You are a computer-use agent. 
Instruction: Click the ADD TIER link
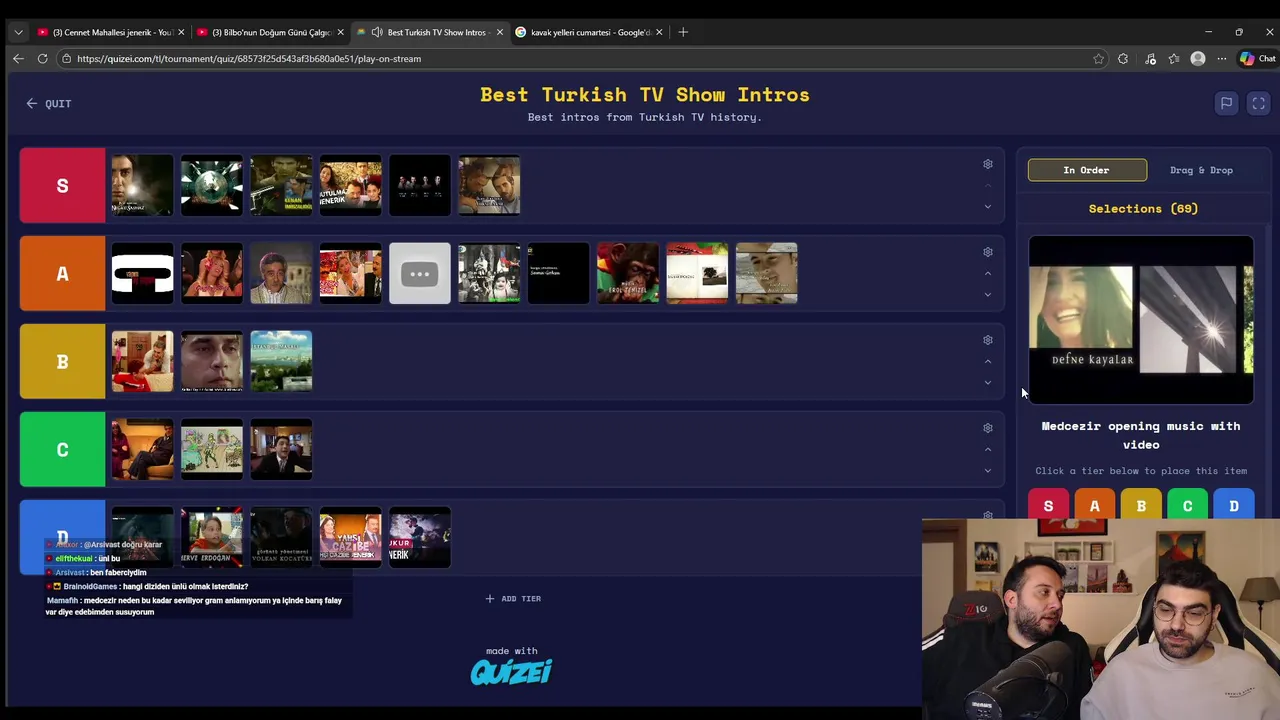click(x=513, y=599)
